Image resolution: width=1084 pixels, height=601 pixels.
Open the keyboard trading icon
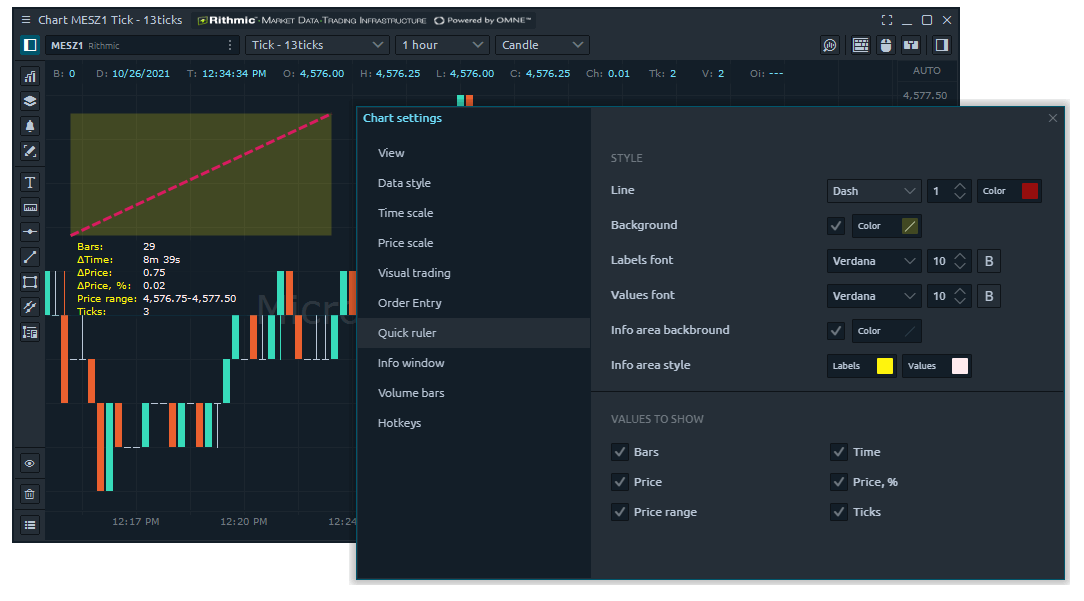click(x=861, y=45)
